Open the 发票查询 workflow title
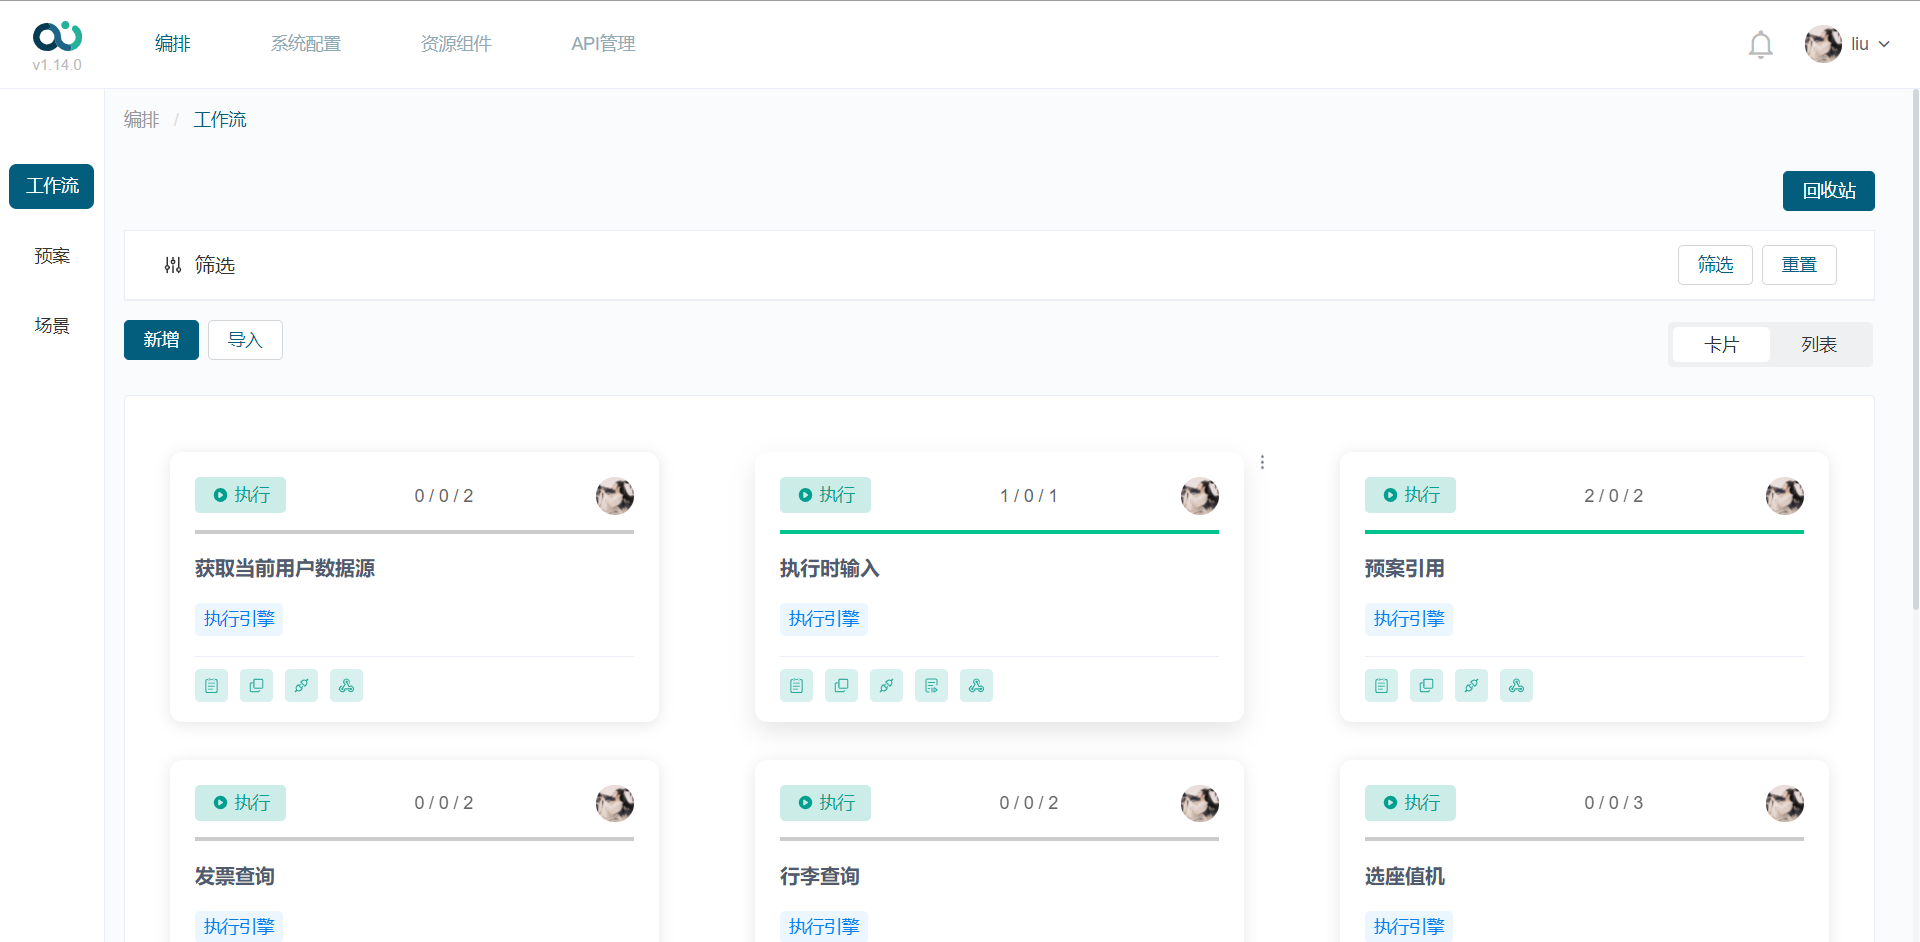The image size is (1920, 942). click(x=235, y=877)
